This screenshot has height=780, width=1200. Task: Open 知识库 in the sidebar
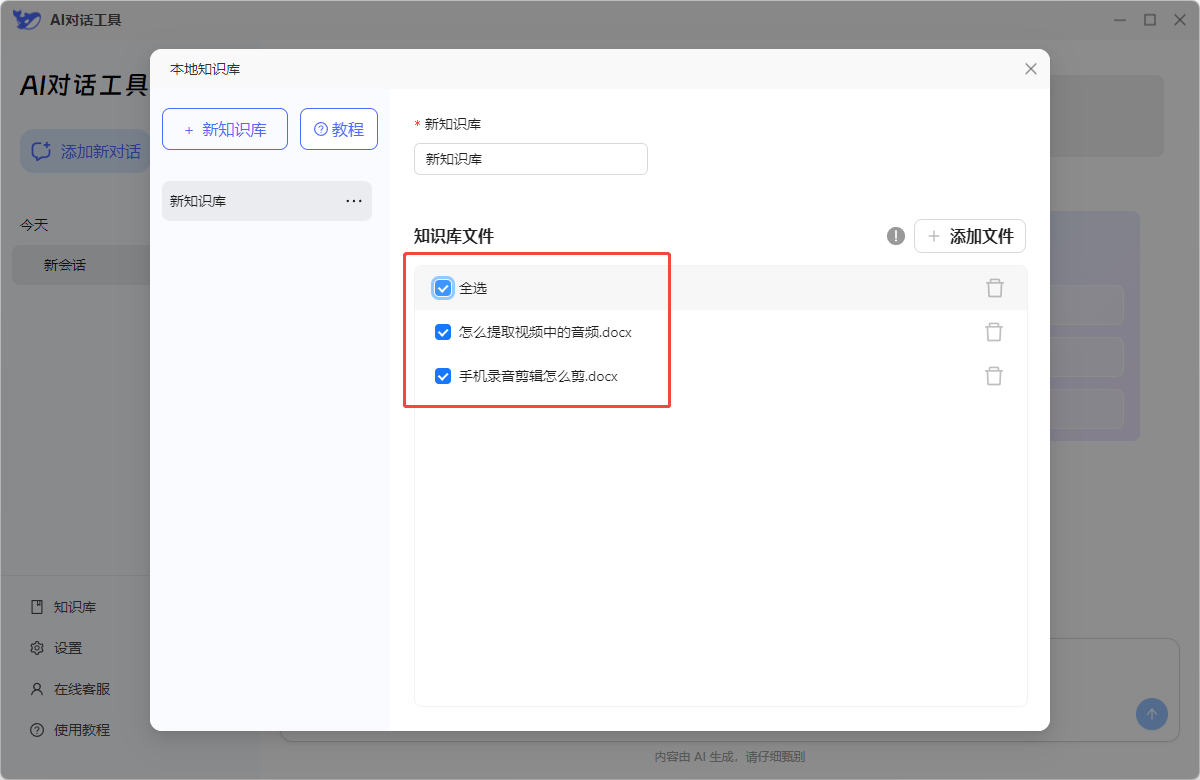point(64,607)
